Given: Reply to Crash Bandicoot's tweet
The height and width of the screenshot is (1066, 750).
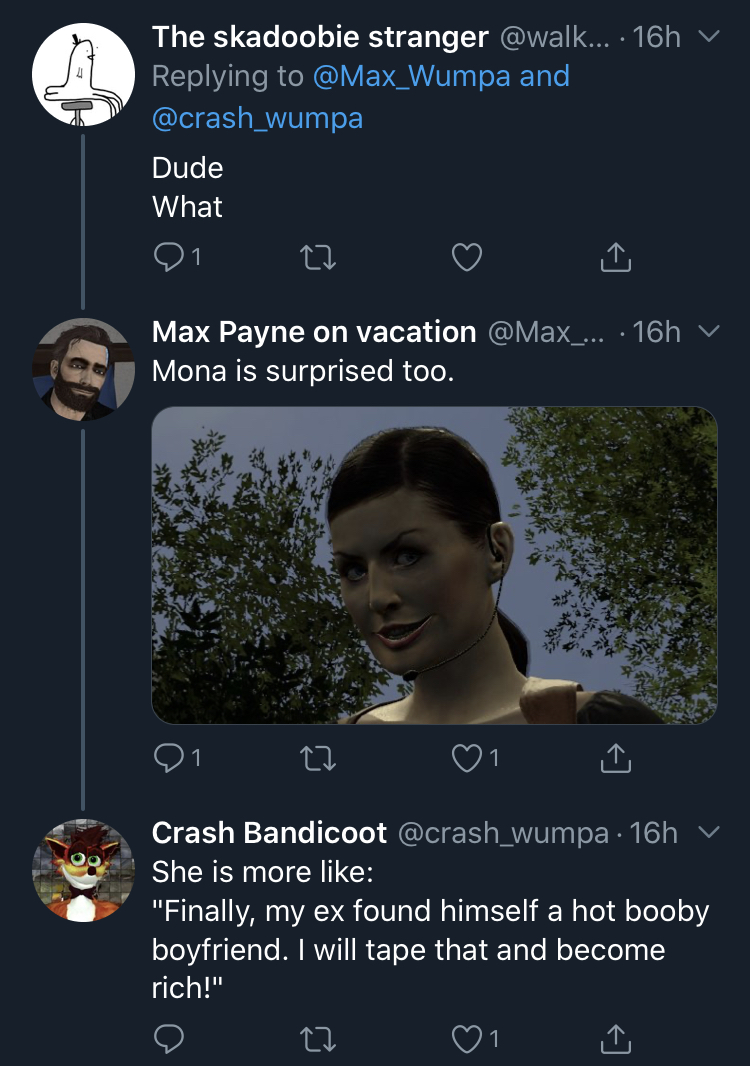Looking at the screenshot, I should (x=169, y=1038).
